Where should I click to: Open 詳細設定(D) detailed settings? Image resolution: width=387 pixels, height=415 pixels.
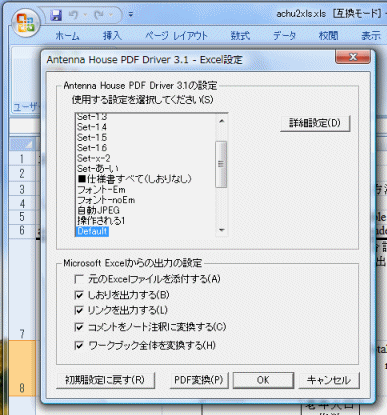[315, 123]
